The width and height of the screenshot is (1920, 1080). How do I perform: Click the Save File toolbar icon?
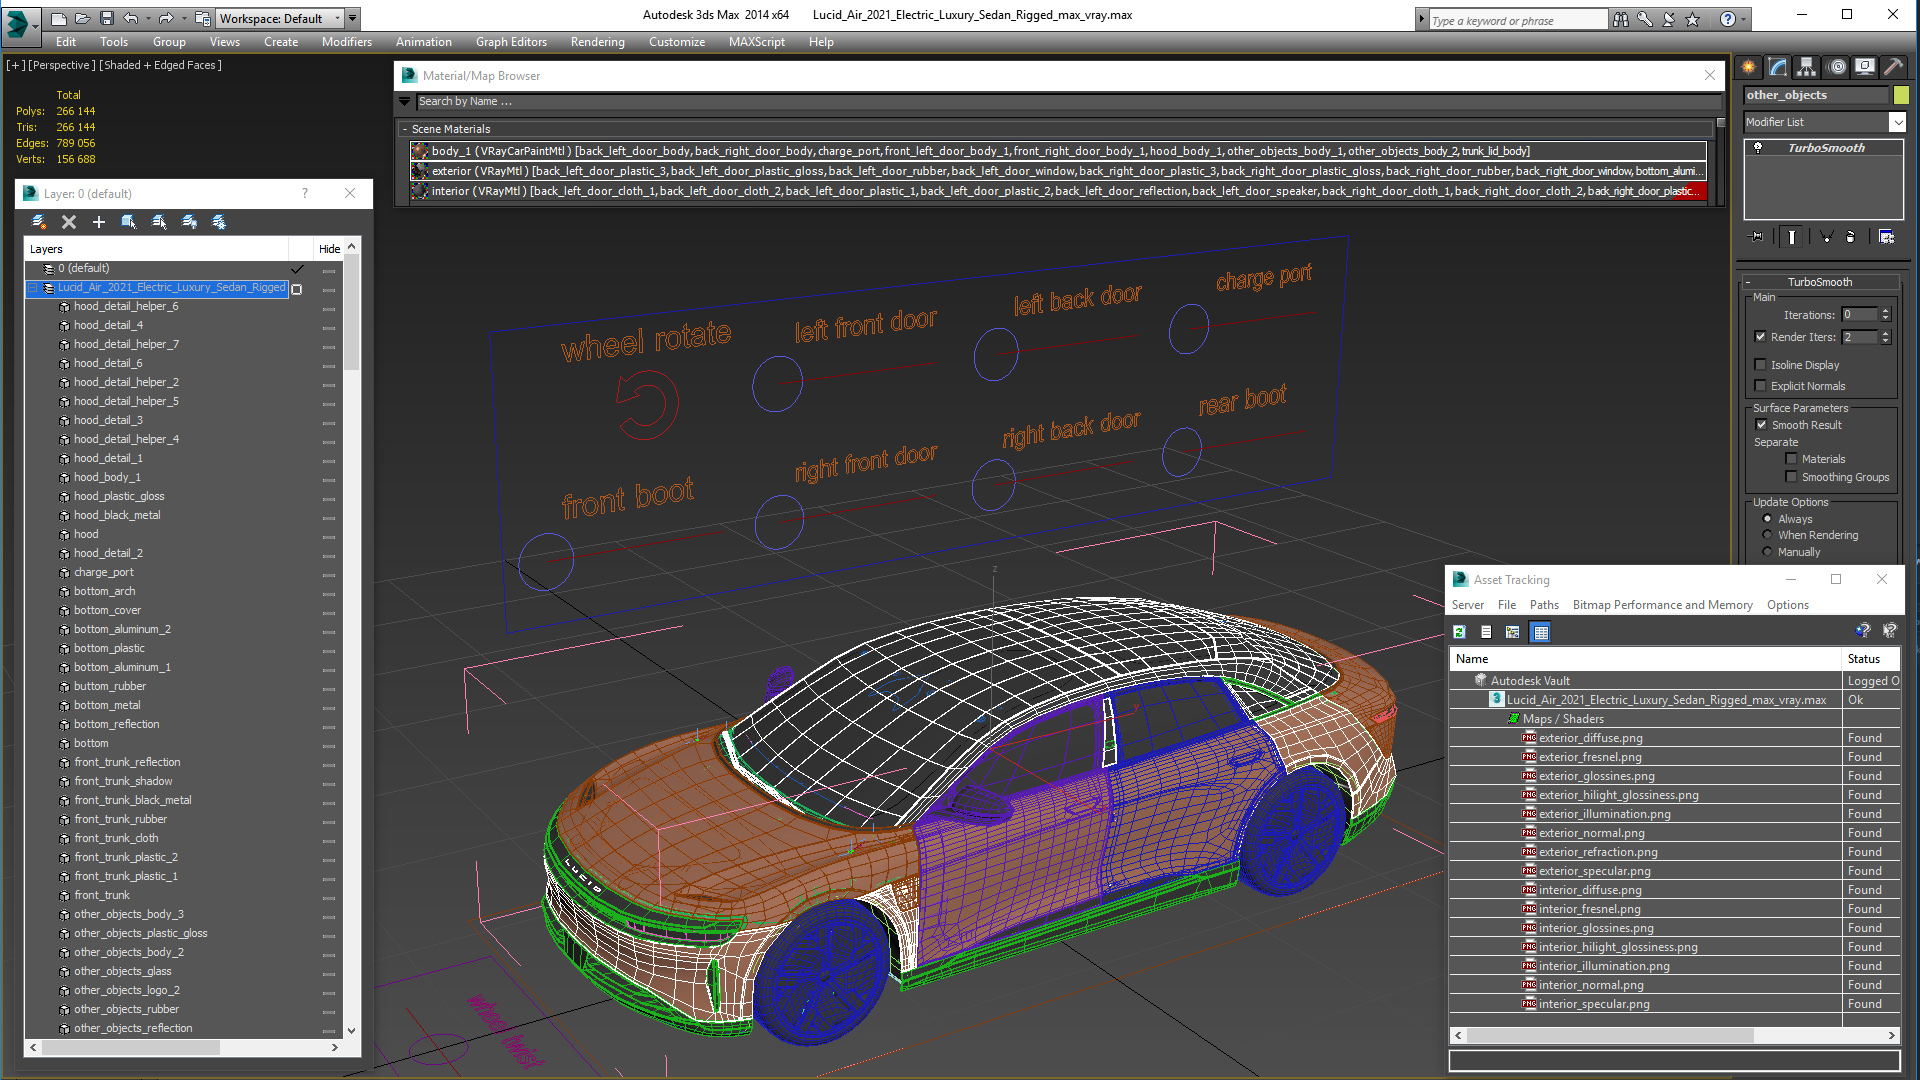[106, 18]
